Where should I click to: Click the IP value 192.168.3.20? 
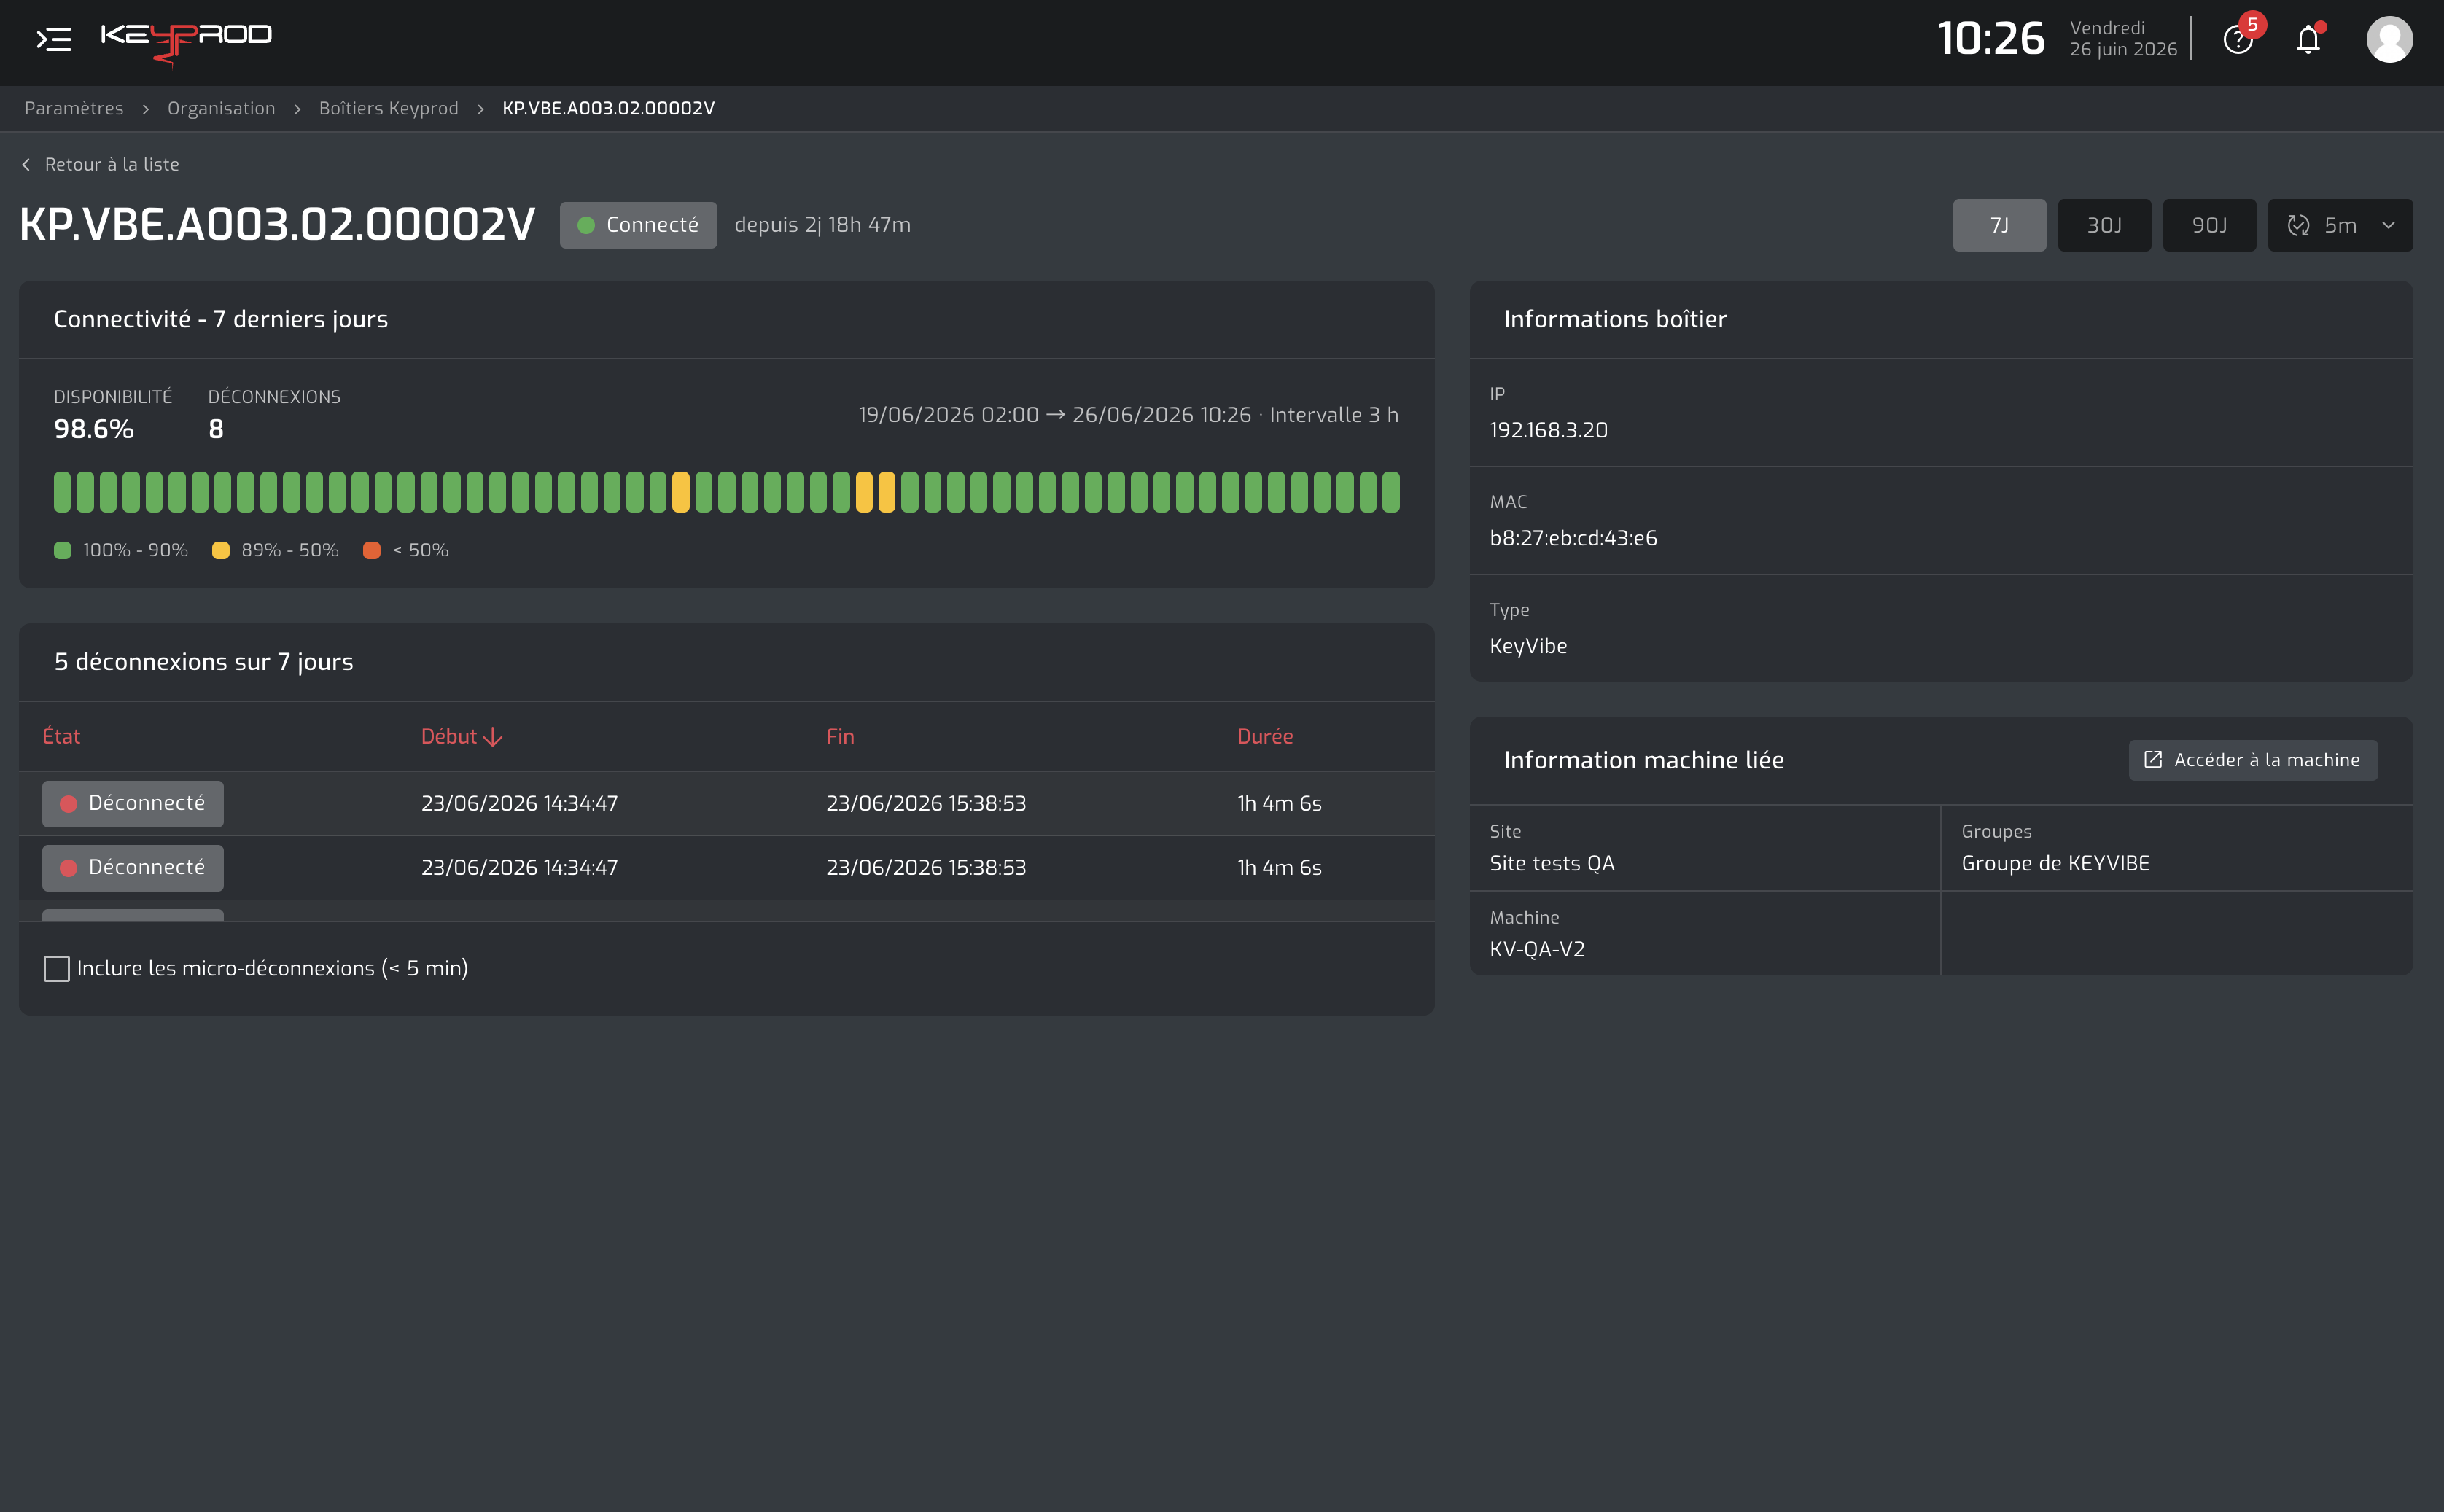pos(1548,430)
